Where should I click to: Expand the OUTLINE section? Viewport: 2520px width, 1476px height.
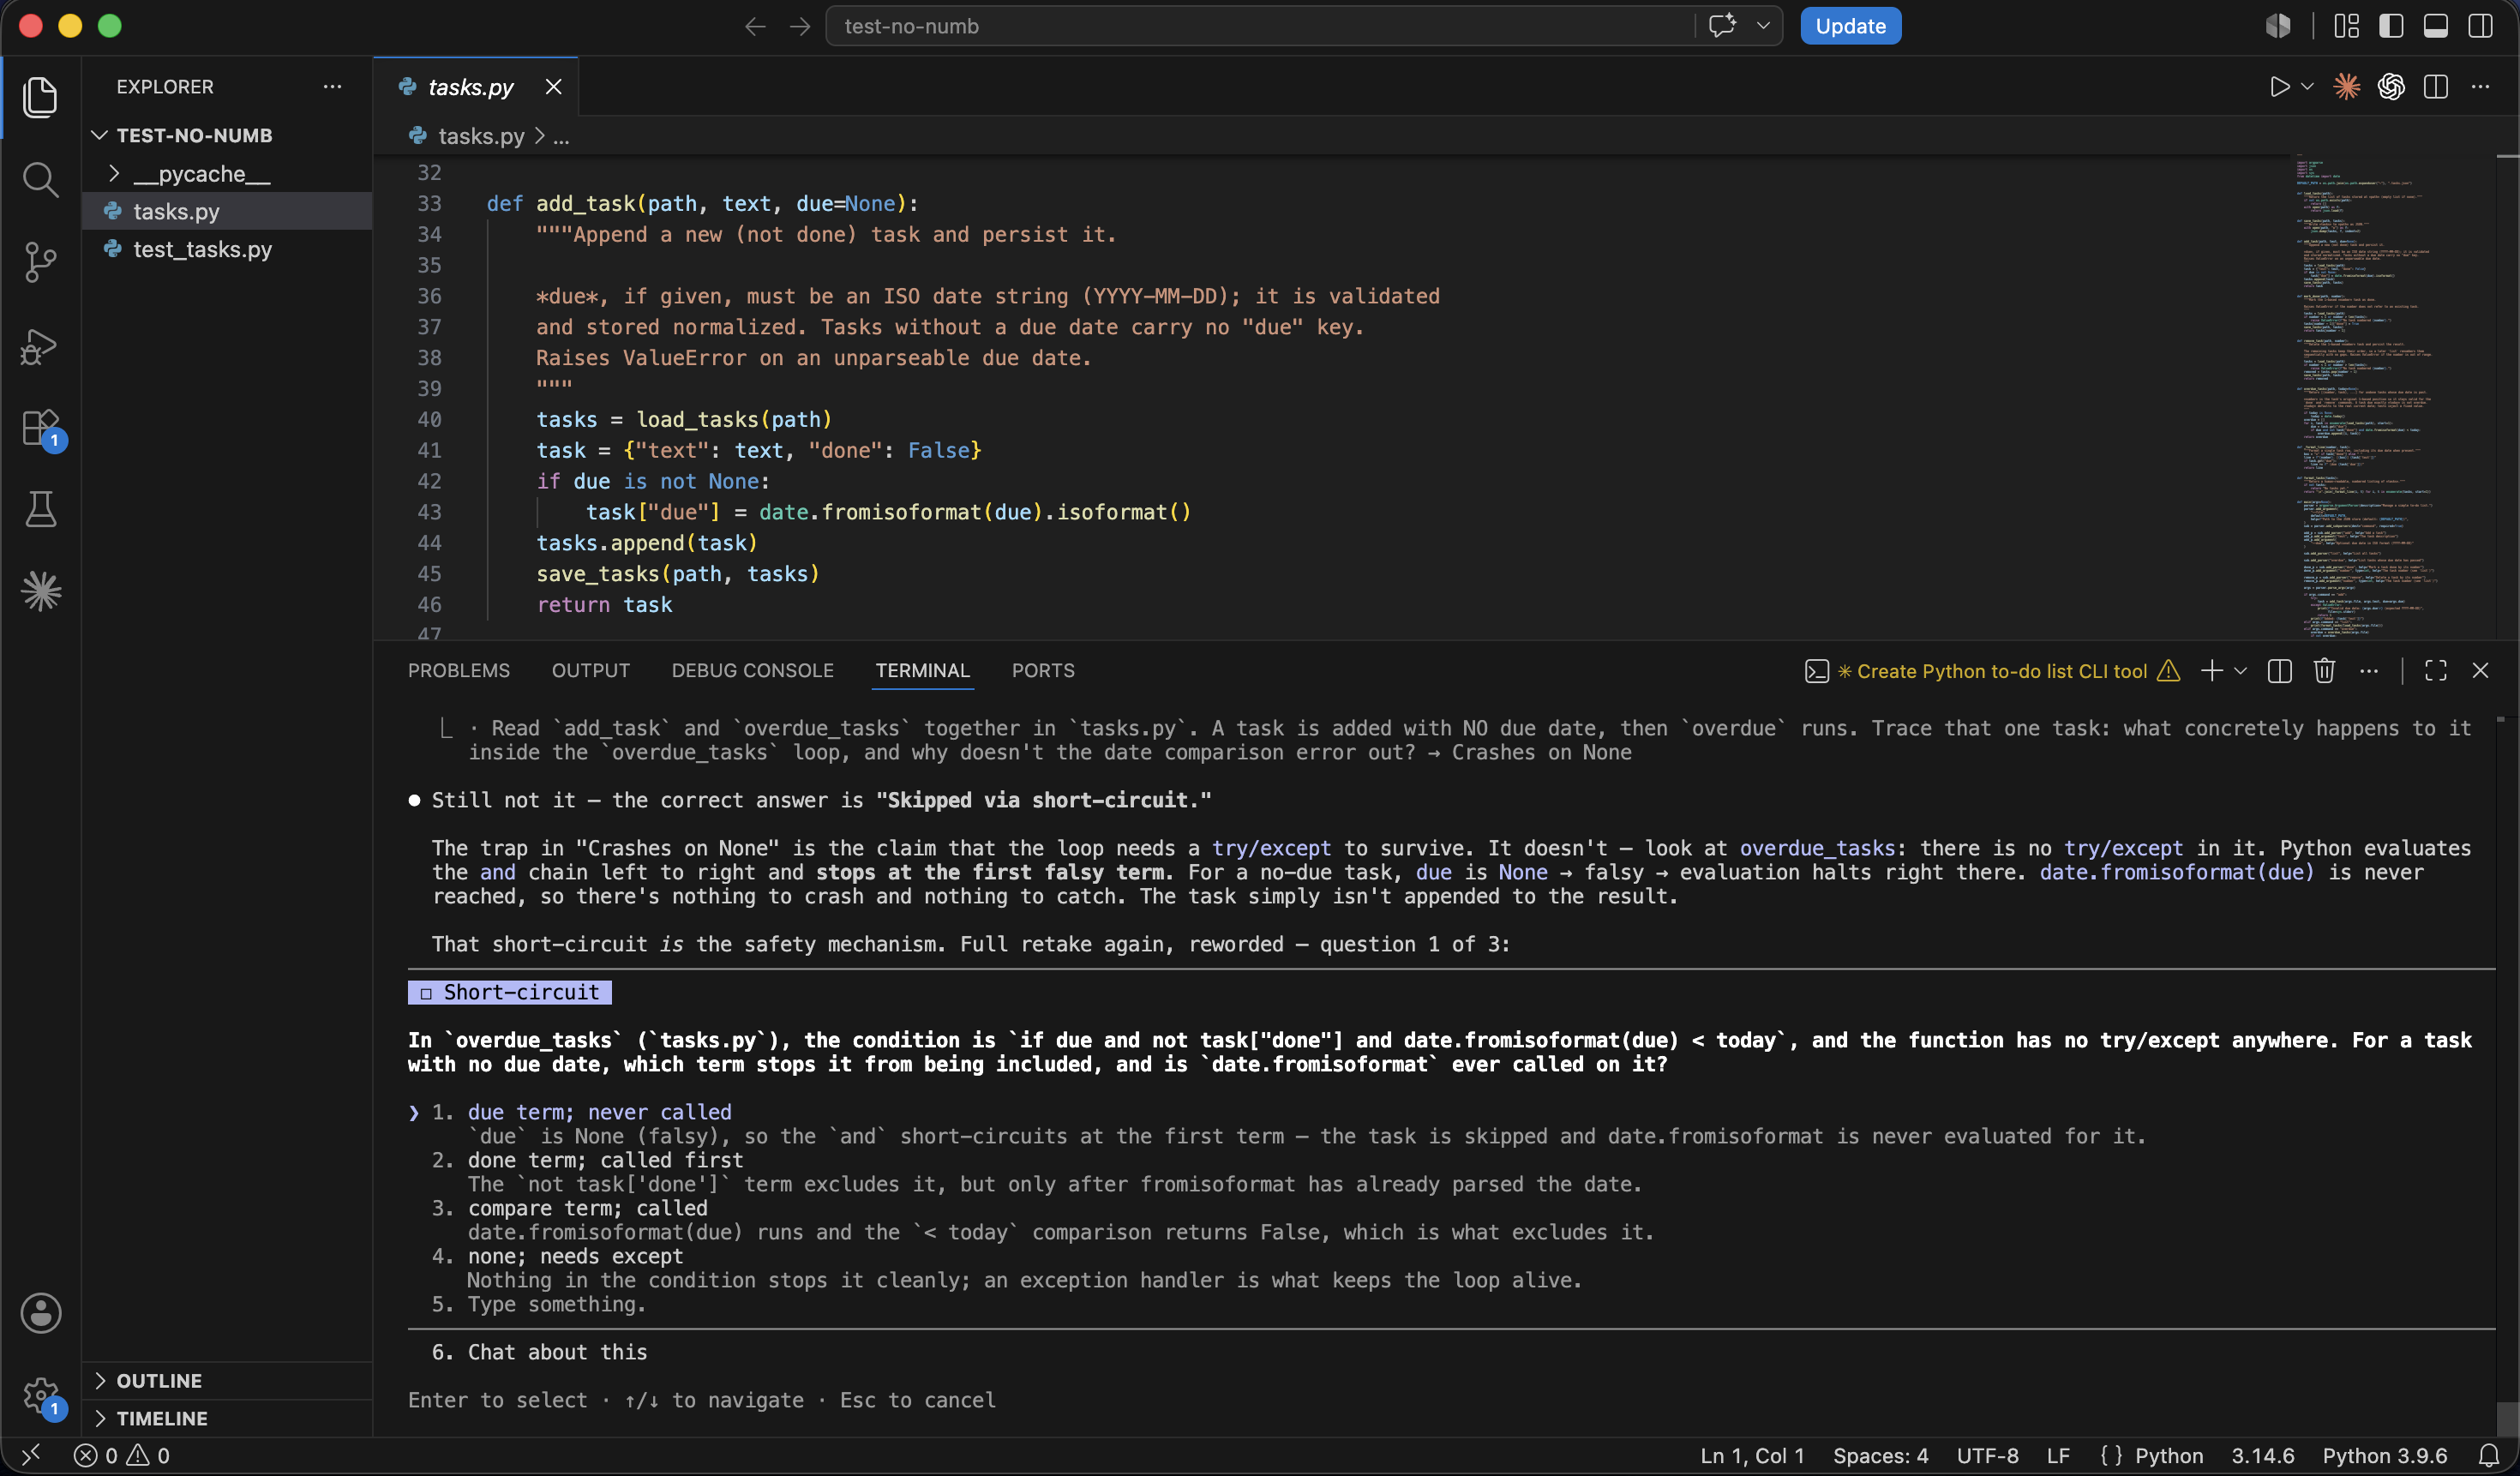point(158,1381)
